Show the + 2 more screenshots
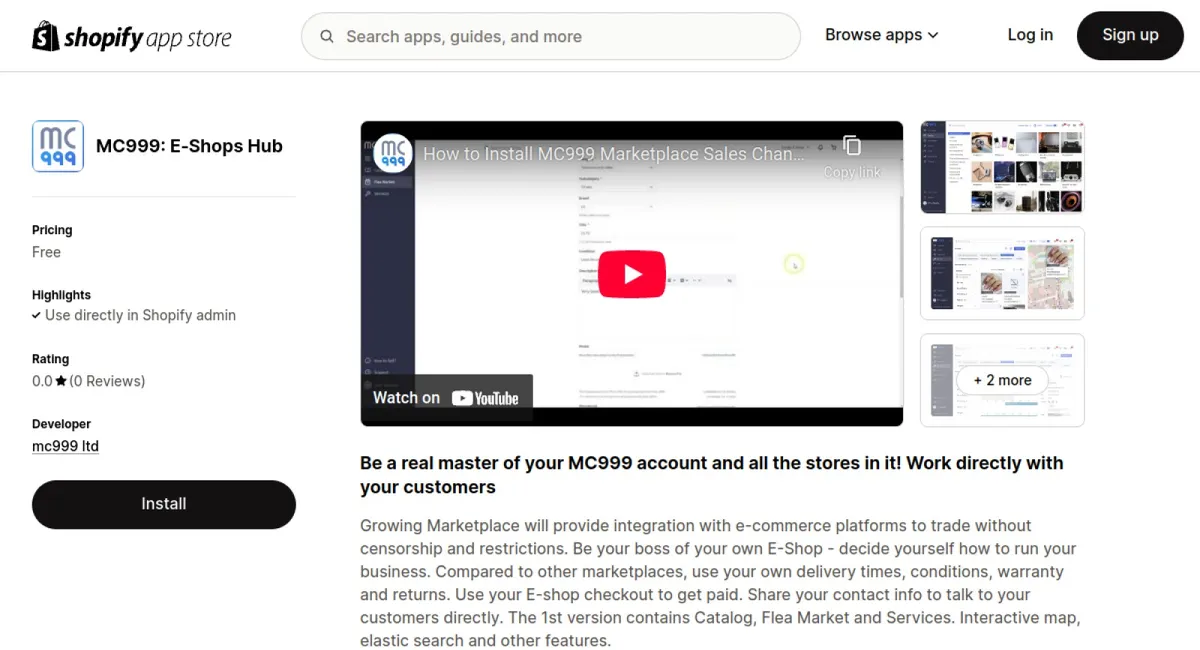1200x650 pixels. pyautogui.click(x=1002, y=380)
